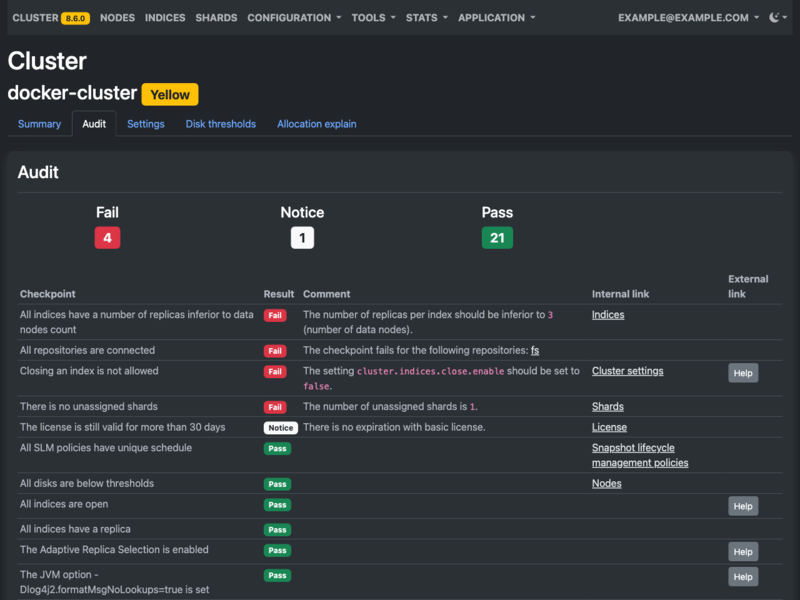Click the Yellow cluster health badge
Image resolution: width=800 pixels, height=600 pixels.
tap(169, 94)
